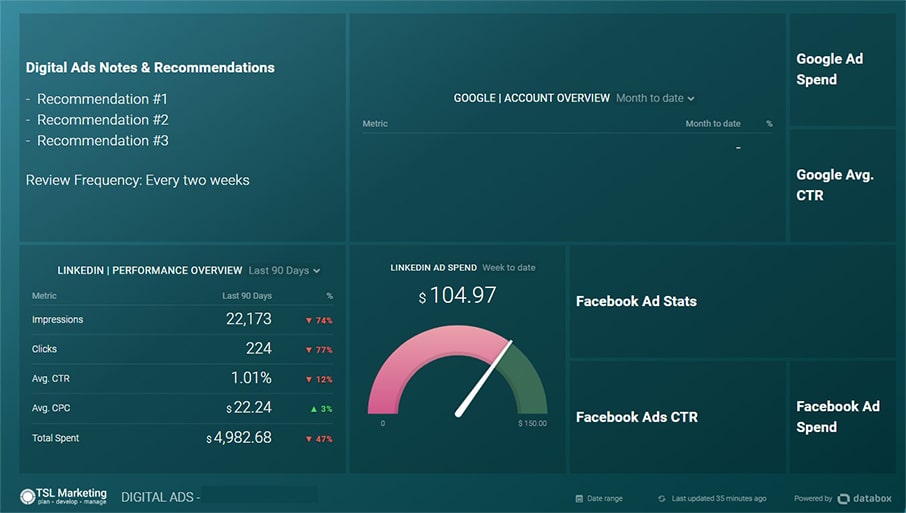Screen dimensions: 906x513
Task: Click the Avg. CTR value 1.01%
Action: pyautogui.click(x=251, y=378)
